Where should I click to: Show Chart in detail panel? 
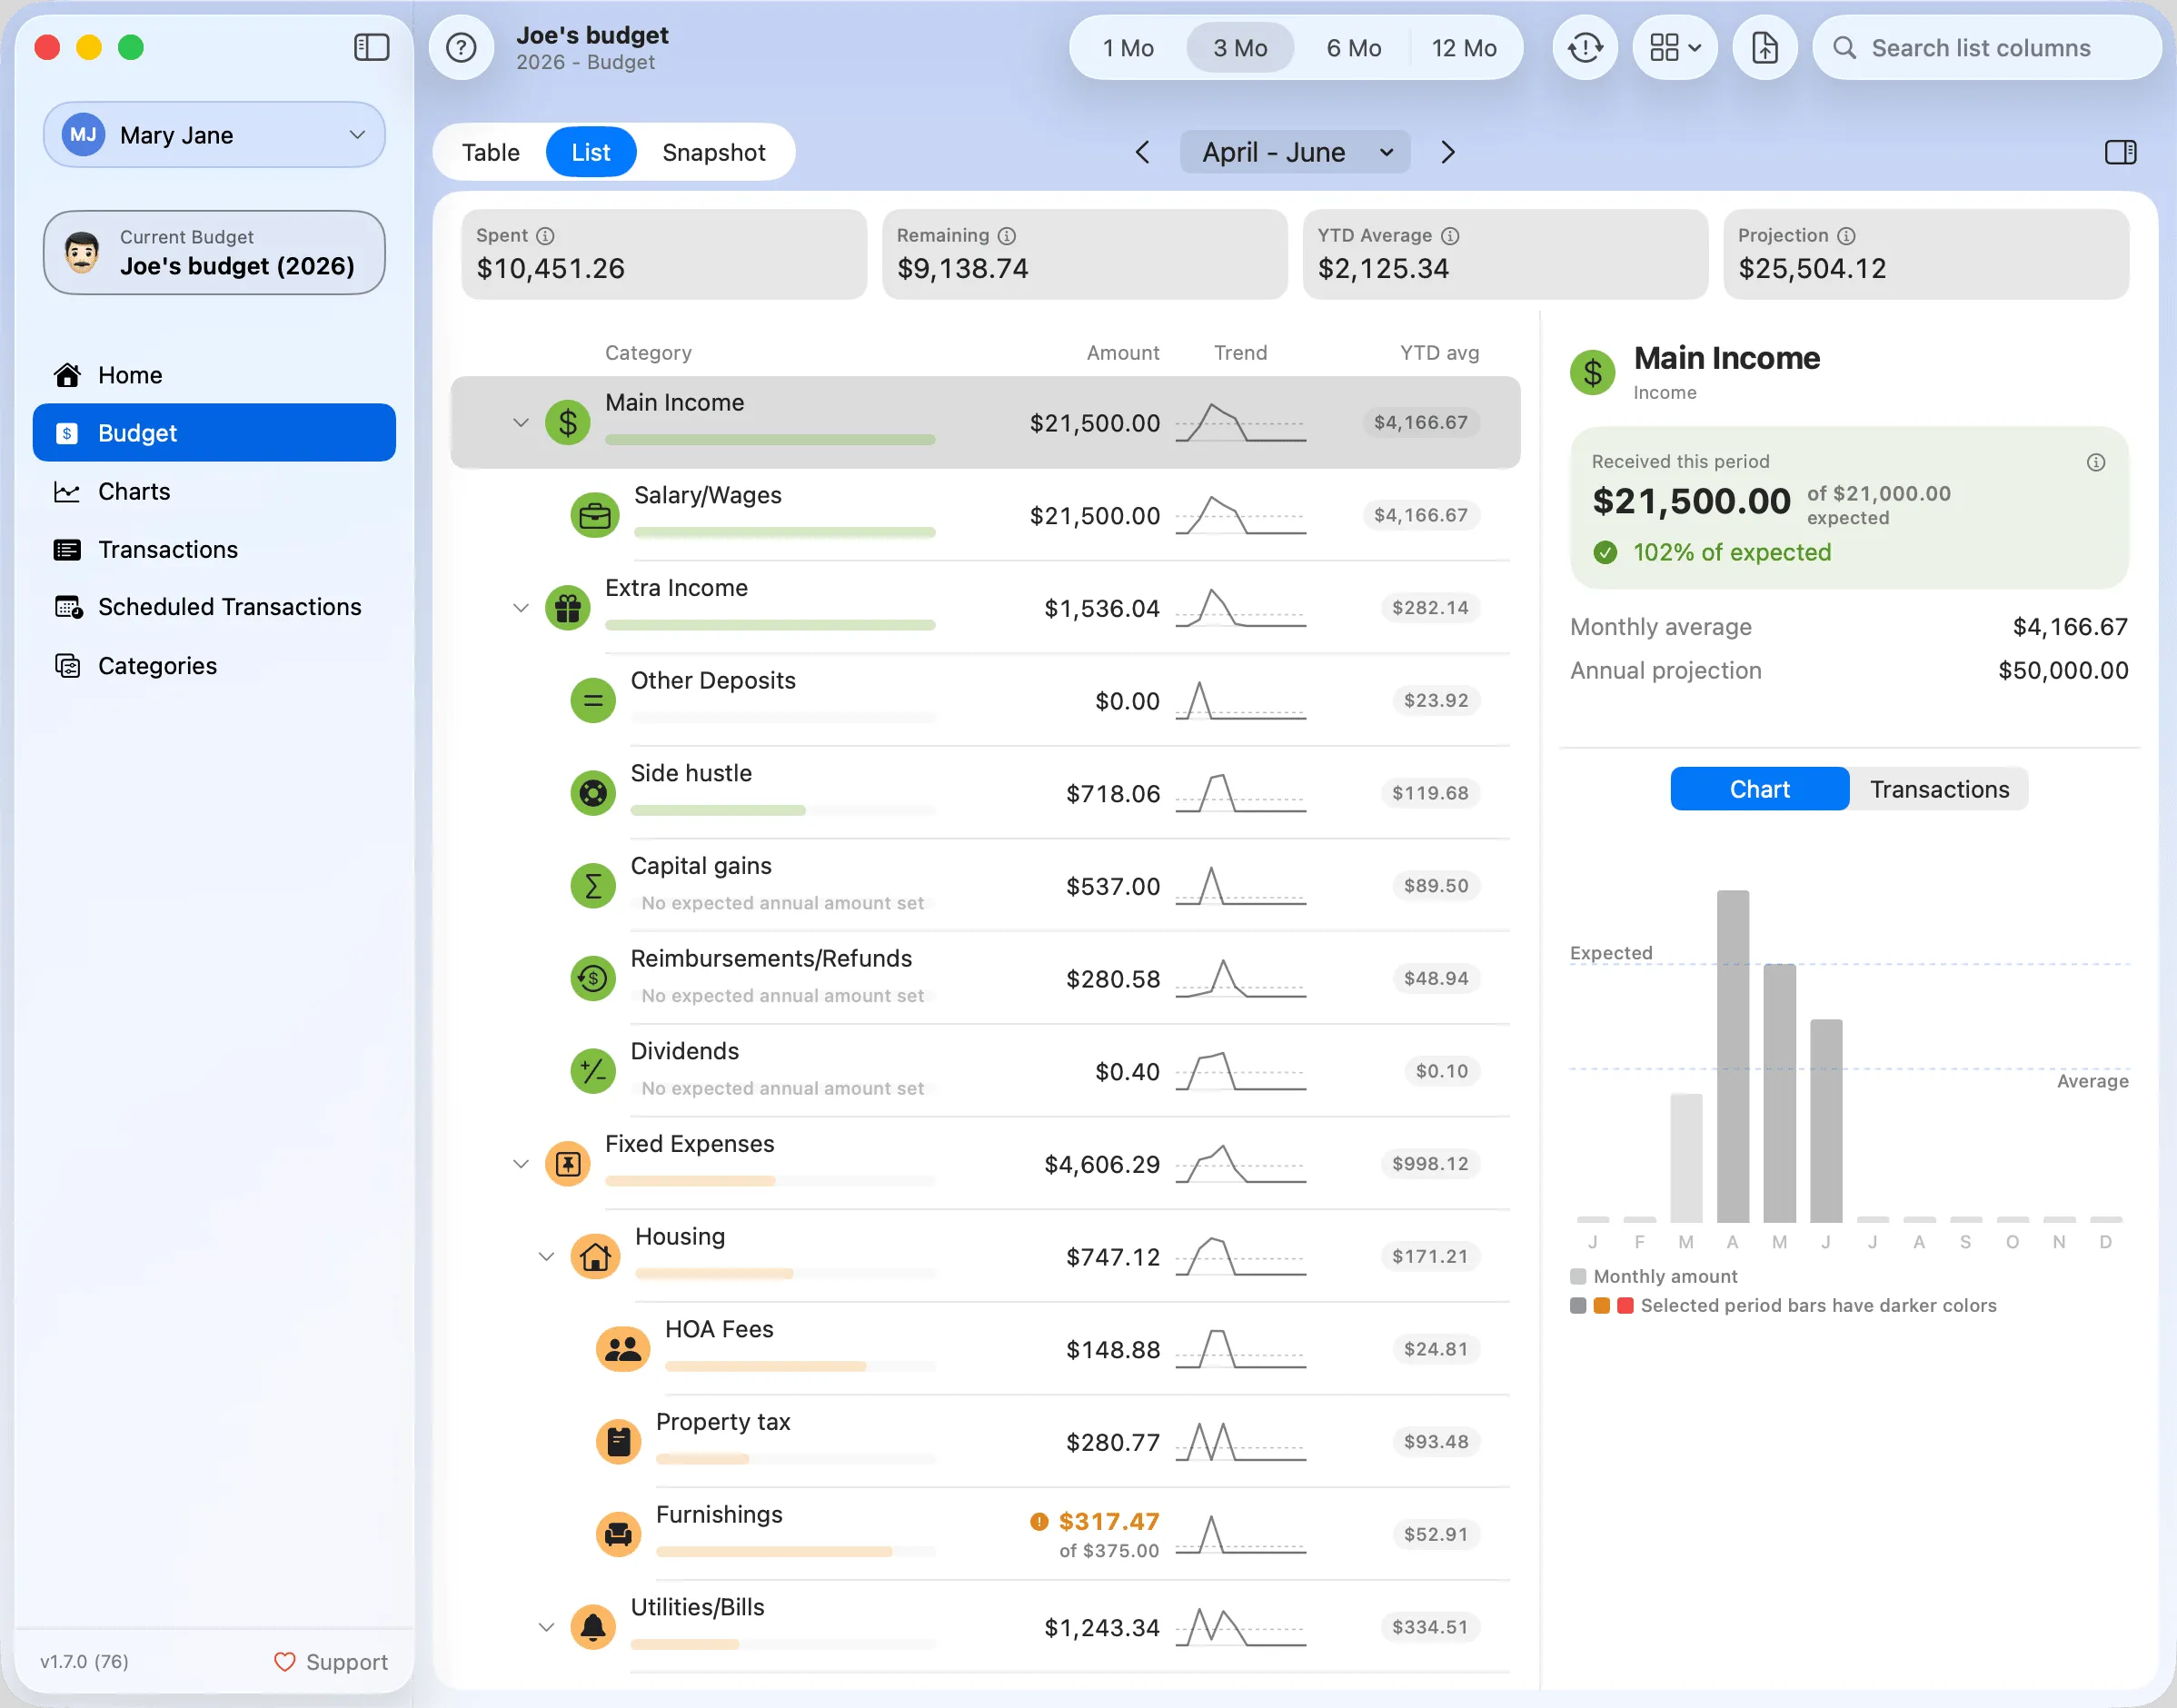(1760, 789)
